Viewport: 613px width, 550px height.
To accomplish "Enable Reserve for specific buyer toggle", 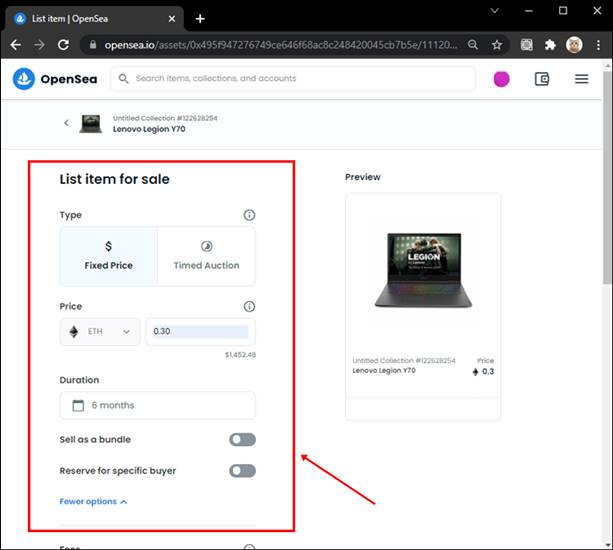I will [242, 471].
